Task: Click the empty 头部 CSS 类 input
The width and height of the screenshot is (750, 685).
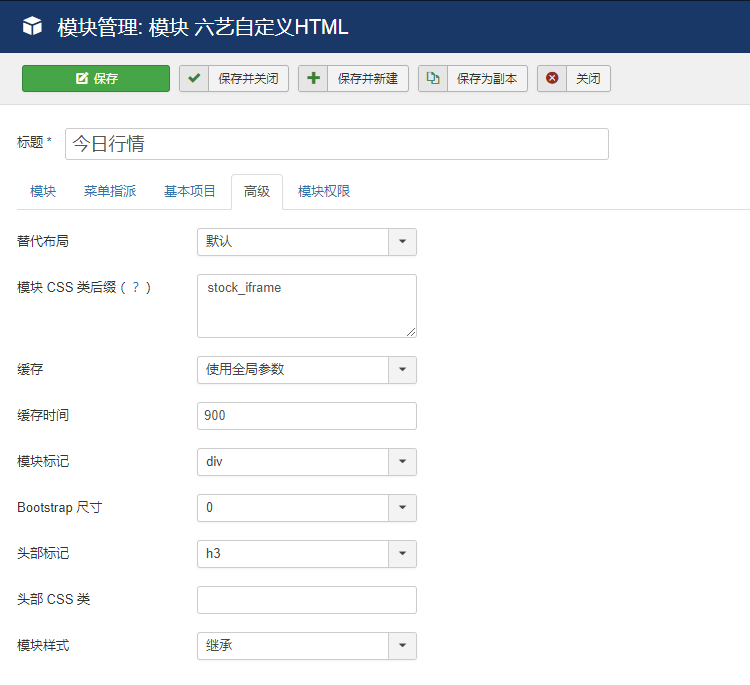Action: (x=306, y=600)
